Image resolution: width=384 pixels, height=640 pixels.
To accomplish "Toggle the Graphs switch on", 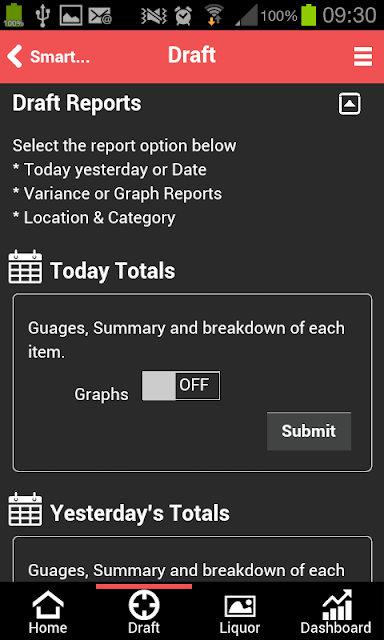I will click(x=181, y=386).
